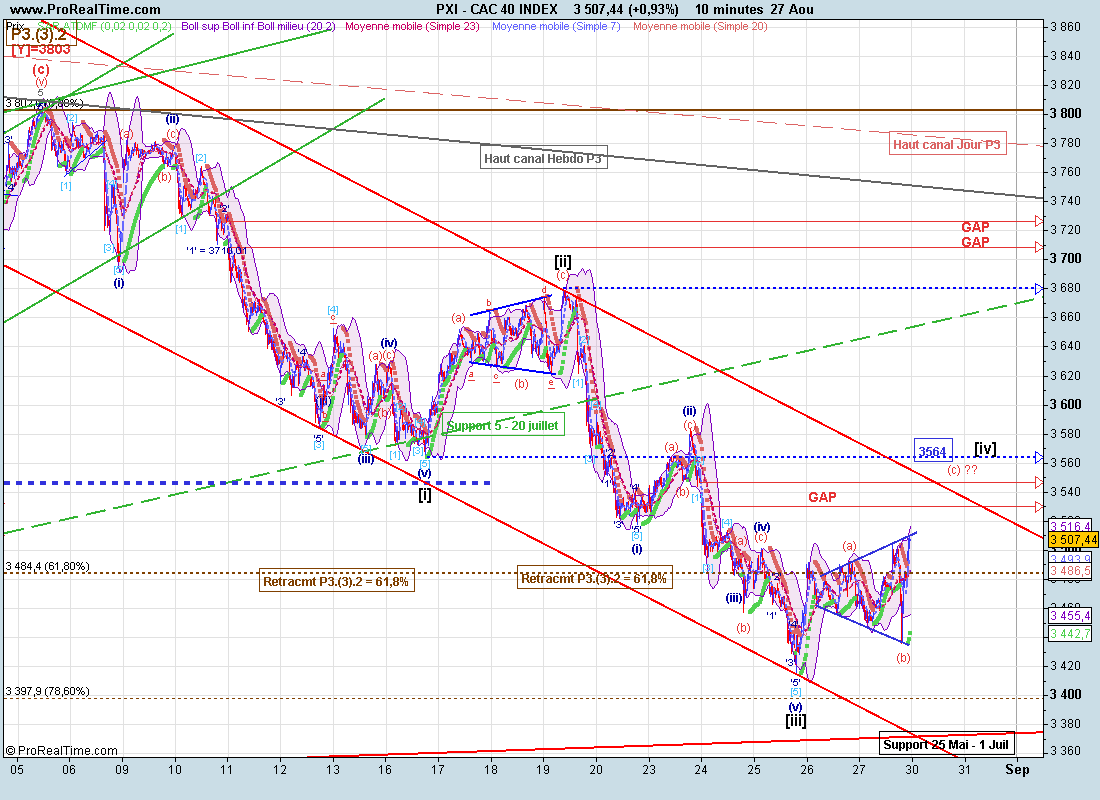This screenshot has height=800, width=1100.
Task: Select the purple 3 516,4 price tag
Action: click(1072, 525)
